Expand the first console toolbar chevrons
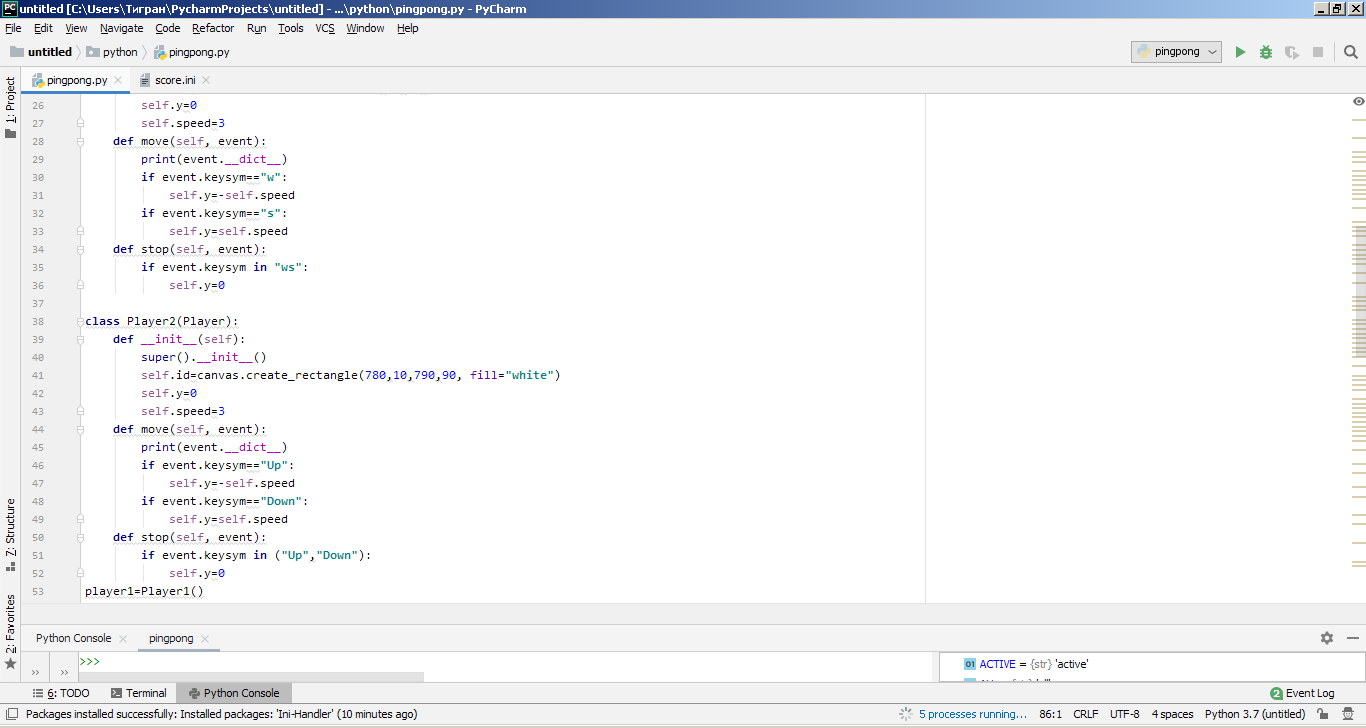Viewport: 1366px width, 728px height. coord(36,672)
